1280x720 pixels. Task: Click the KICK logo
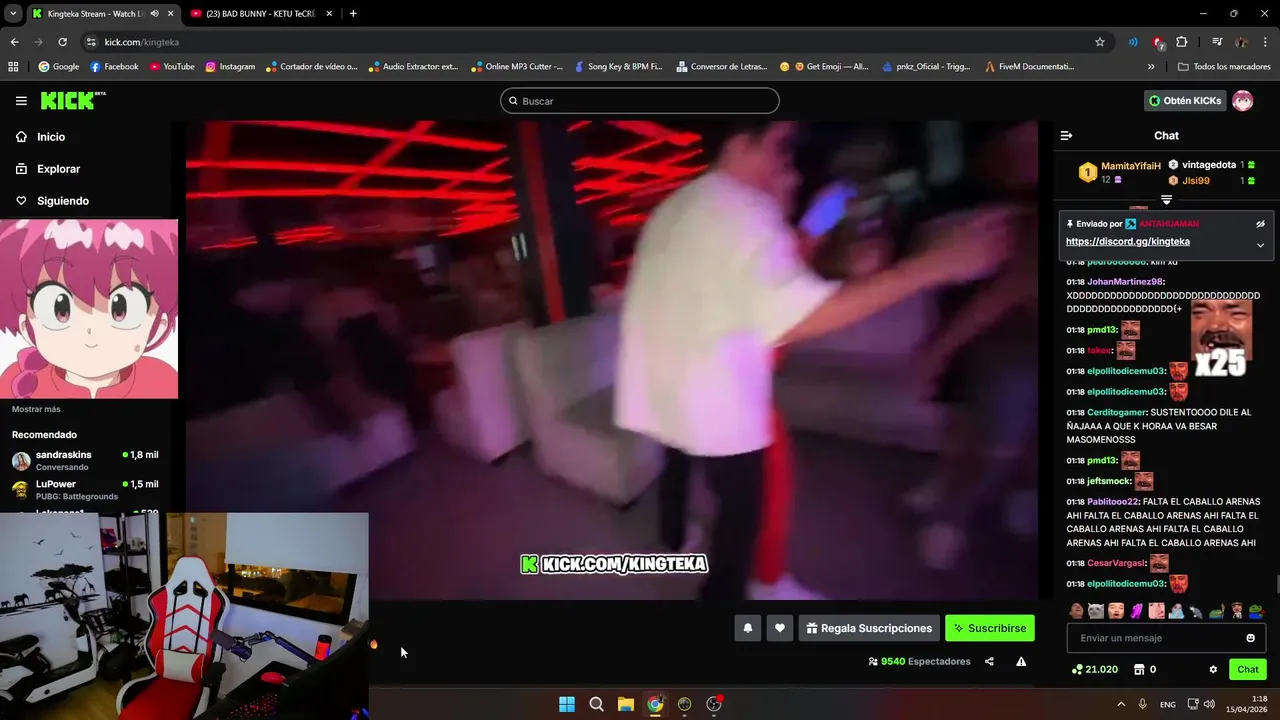[72, 100]
